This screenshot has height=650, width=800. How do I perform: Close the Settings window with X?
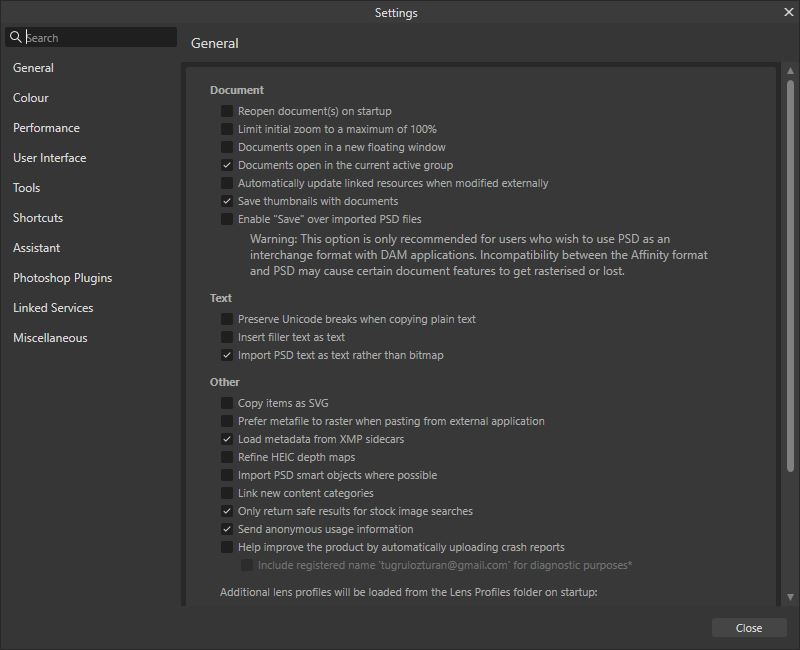pyautogui.click(x=788, y=12)
